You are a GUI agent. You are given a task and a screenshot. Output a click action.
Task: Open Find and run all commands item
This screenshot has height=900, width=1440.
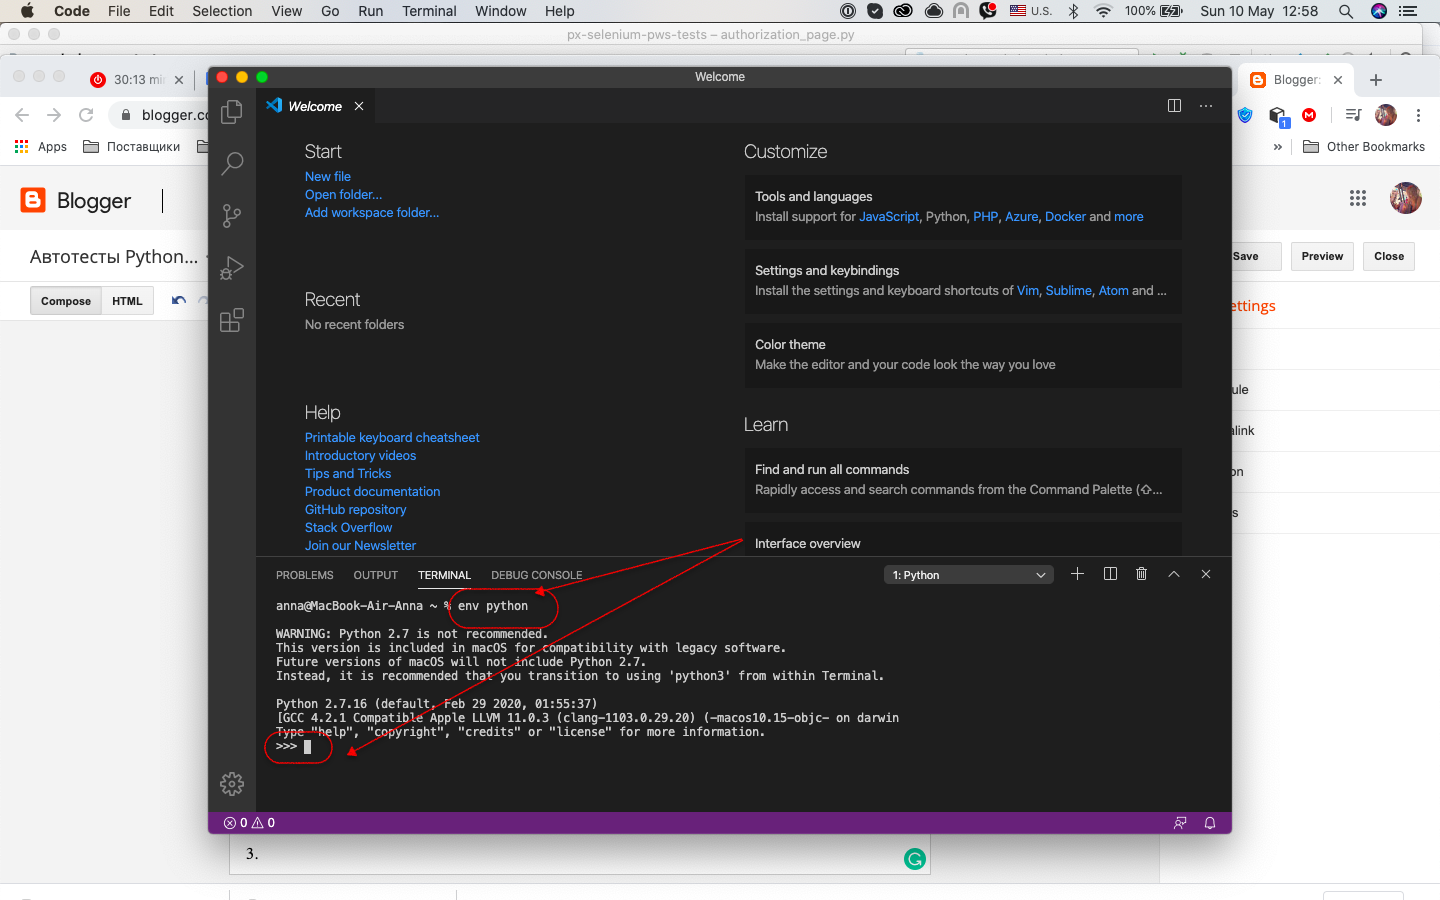[x=963, y=480]
